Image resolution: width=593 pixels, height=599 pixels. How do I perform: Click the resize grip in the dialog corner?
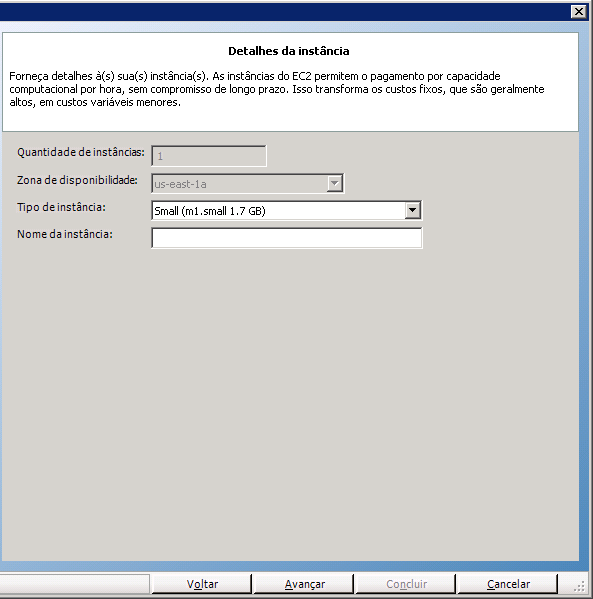pos(579,586)
